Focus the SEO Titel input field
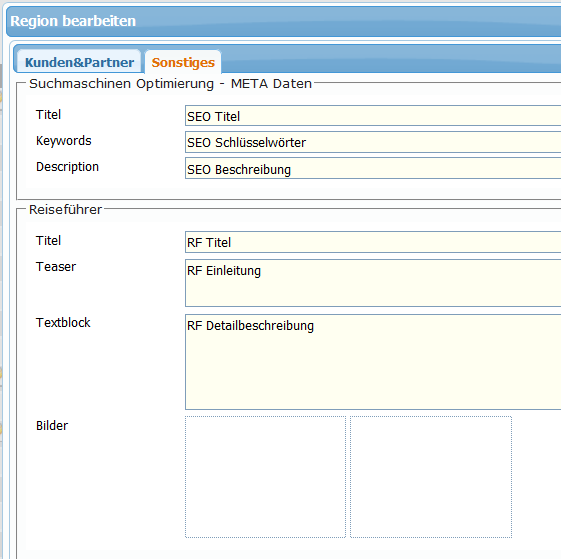This screenshot has height=559, width=561. (x=373, y=116)
